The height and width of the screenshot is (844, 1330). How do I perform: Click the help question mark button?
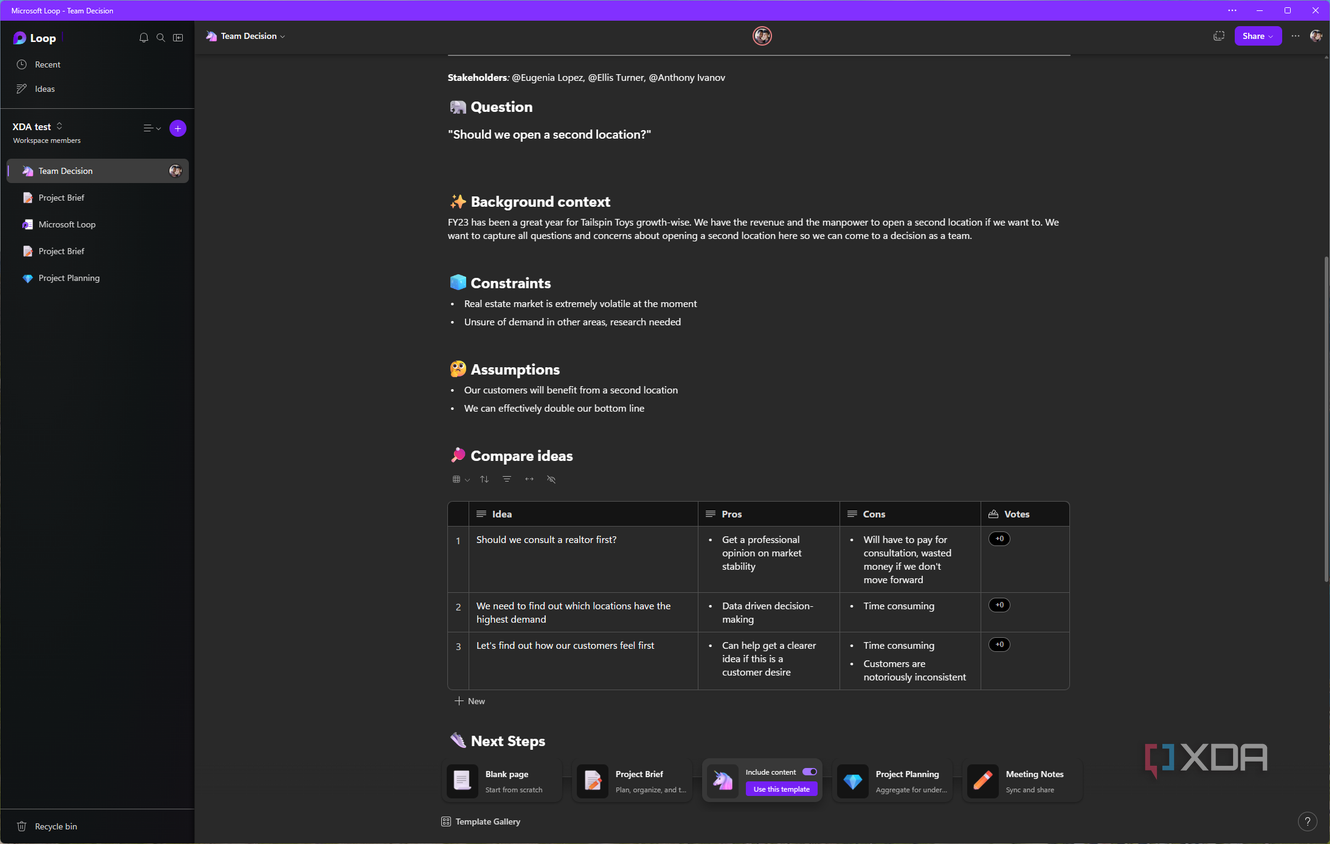[x=1307, y=821]
